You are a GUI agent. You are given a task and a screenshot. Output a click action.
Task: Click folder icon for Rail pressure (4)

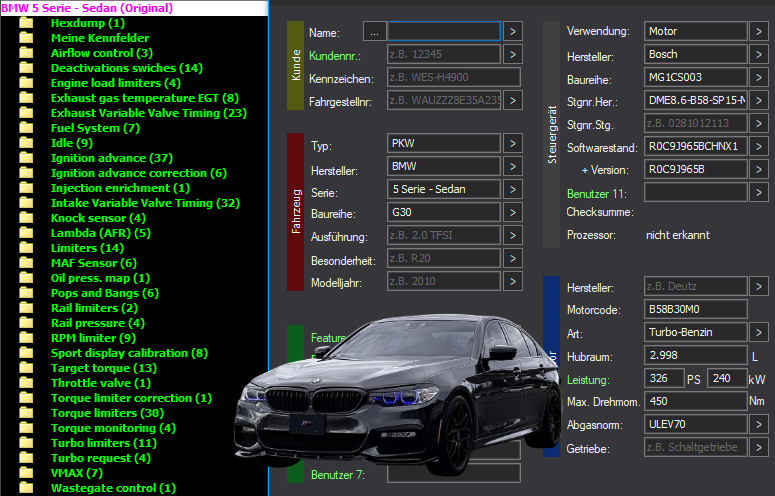26,323
